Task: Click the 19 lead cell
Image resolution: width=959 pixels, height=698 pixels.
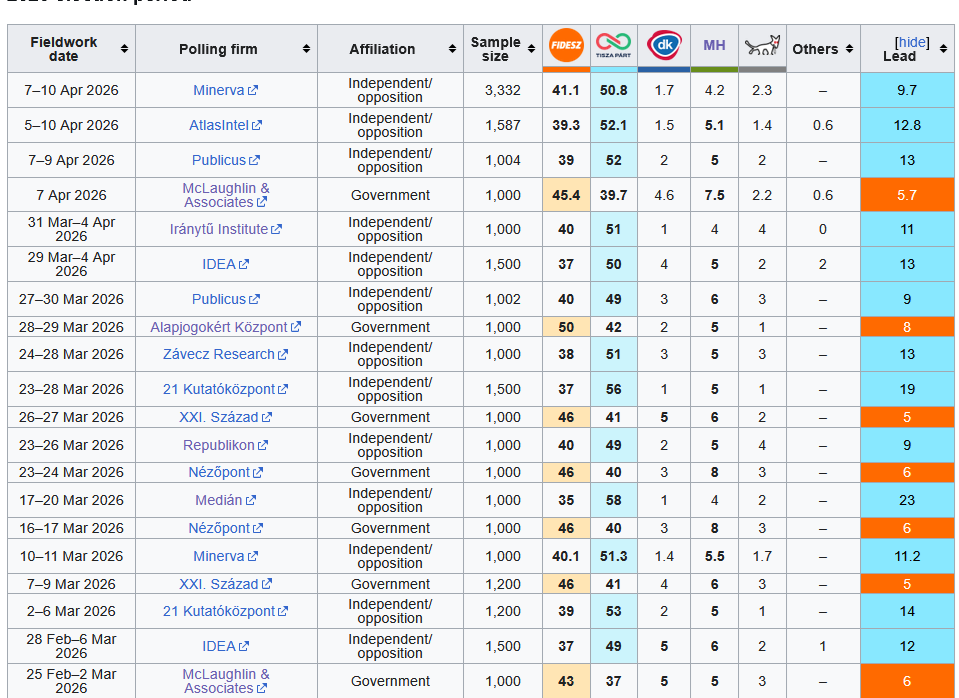Action: coord(907,389)
